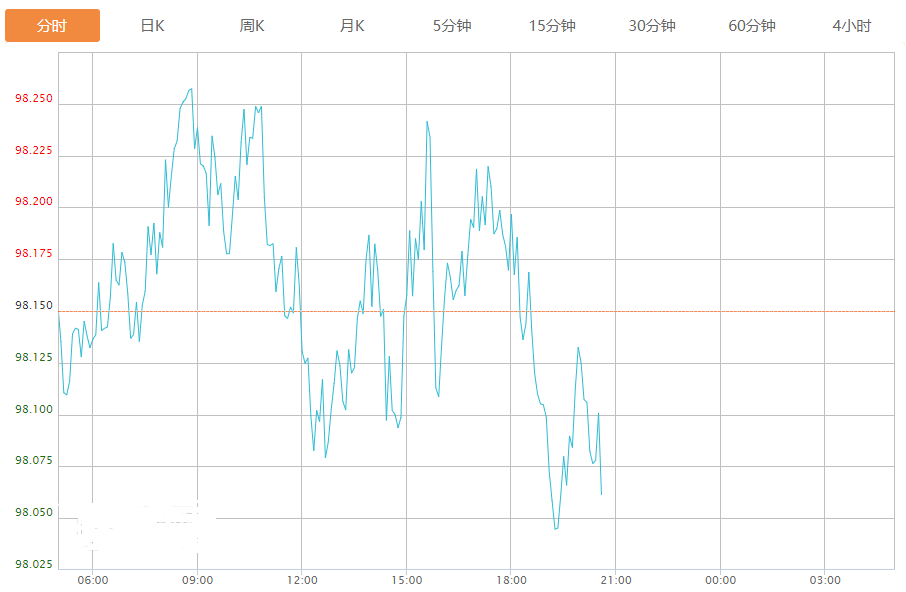Select the 分时 tab
Screen dimensions: 906x592
[52, 25]
